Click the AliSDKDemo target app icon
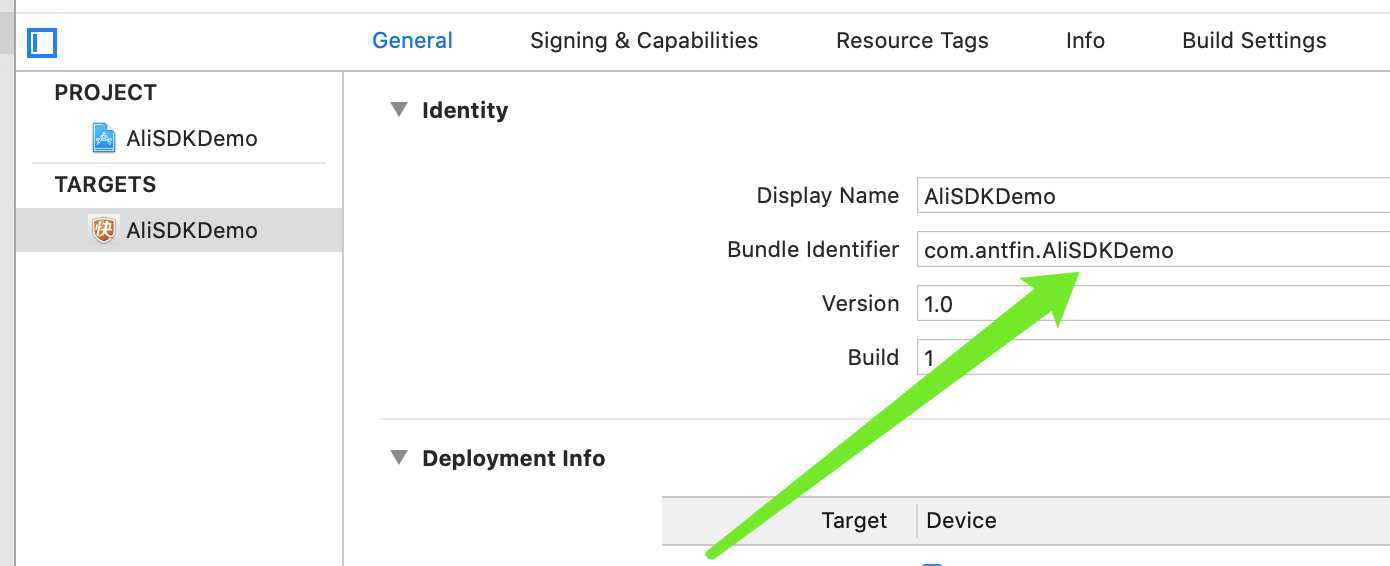This screenshot has width=1390, height=566. coord(104,230)
